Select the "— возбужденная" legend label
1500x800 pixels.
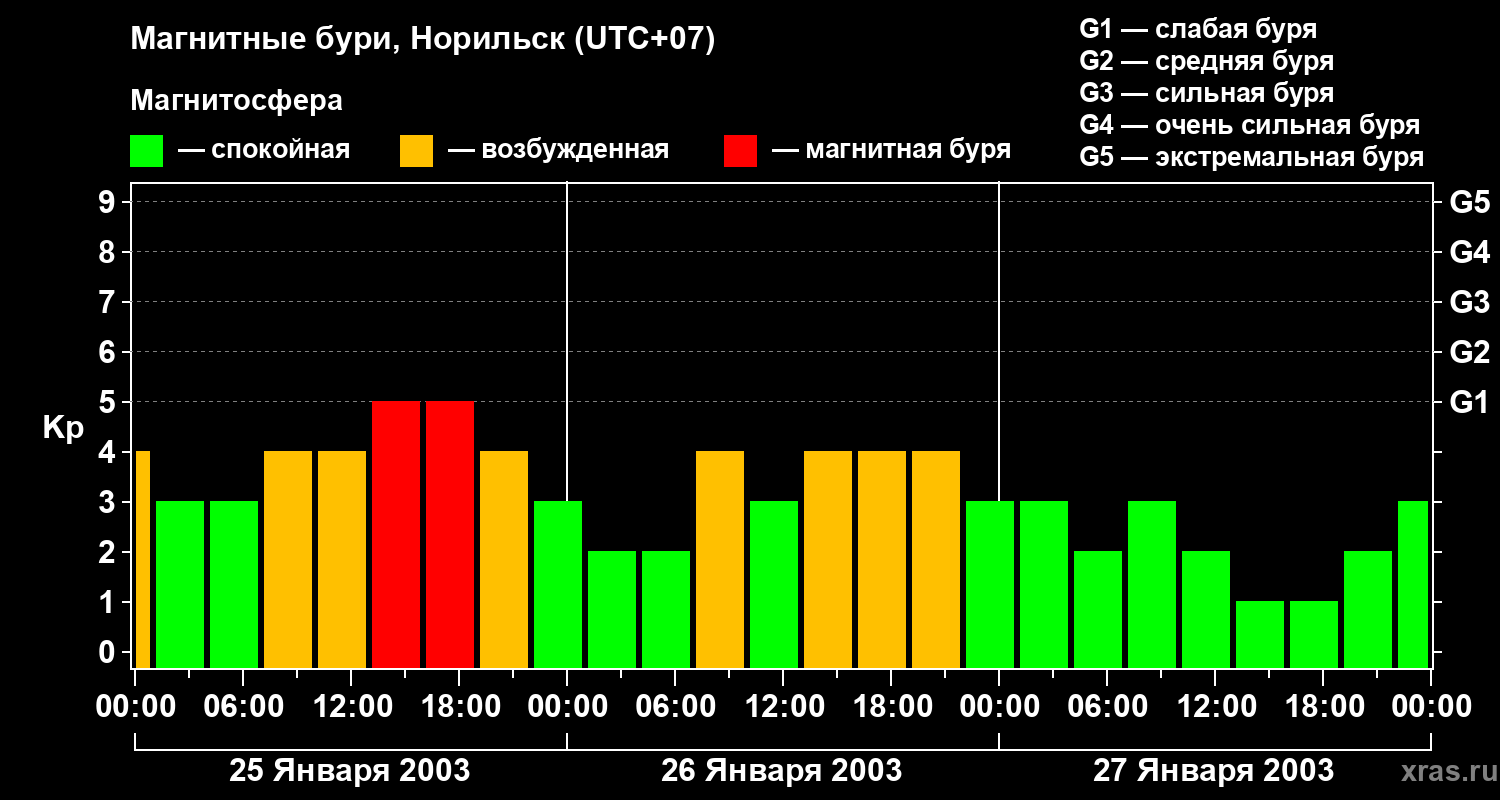point(559,150)
